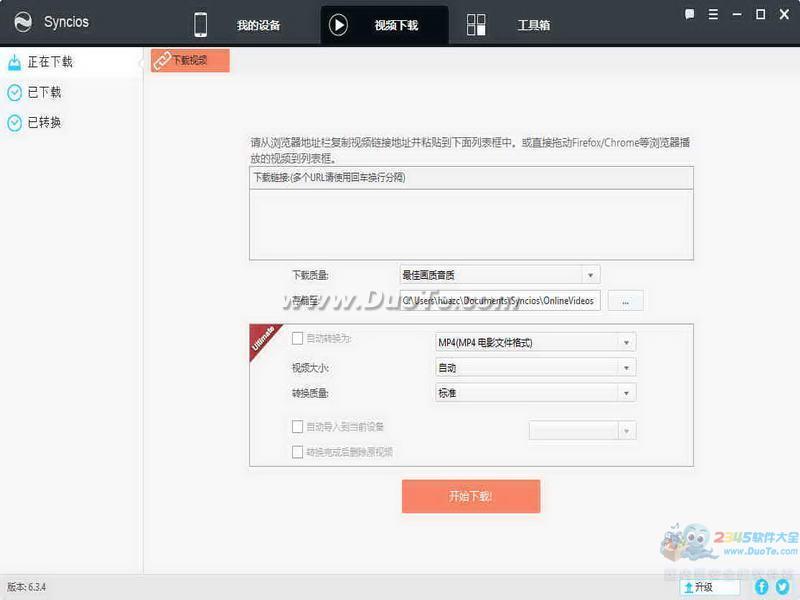Click the 升级 upgrade button
The height and width of the screenshot is (600, 800).
(710, 587)
